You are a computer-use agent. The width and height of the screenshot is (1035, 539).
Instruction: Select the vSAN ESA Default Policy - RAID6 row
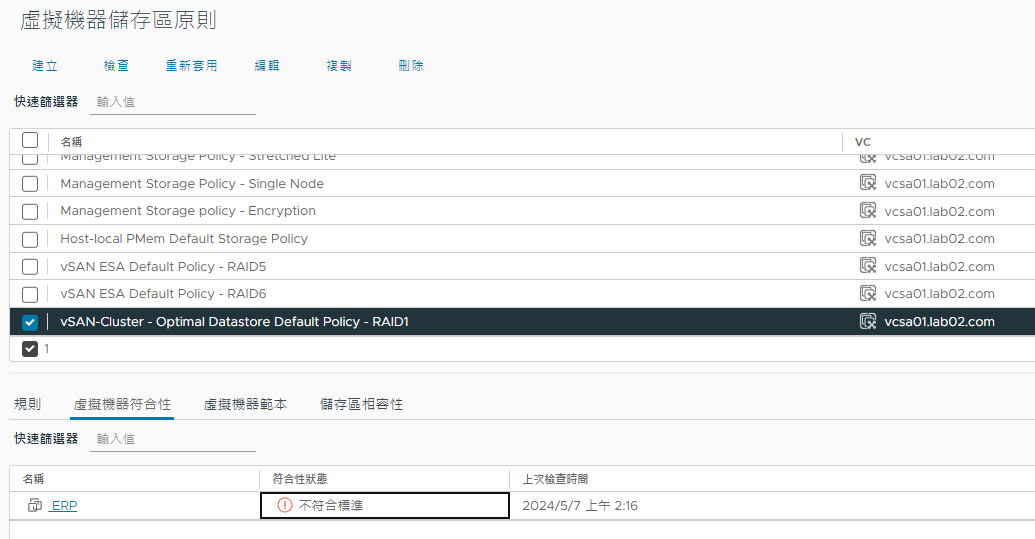[x=522, y=294]
